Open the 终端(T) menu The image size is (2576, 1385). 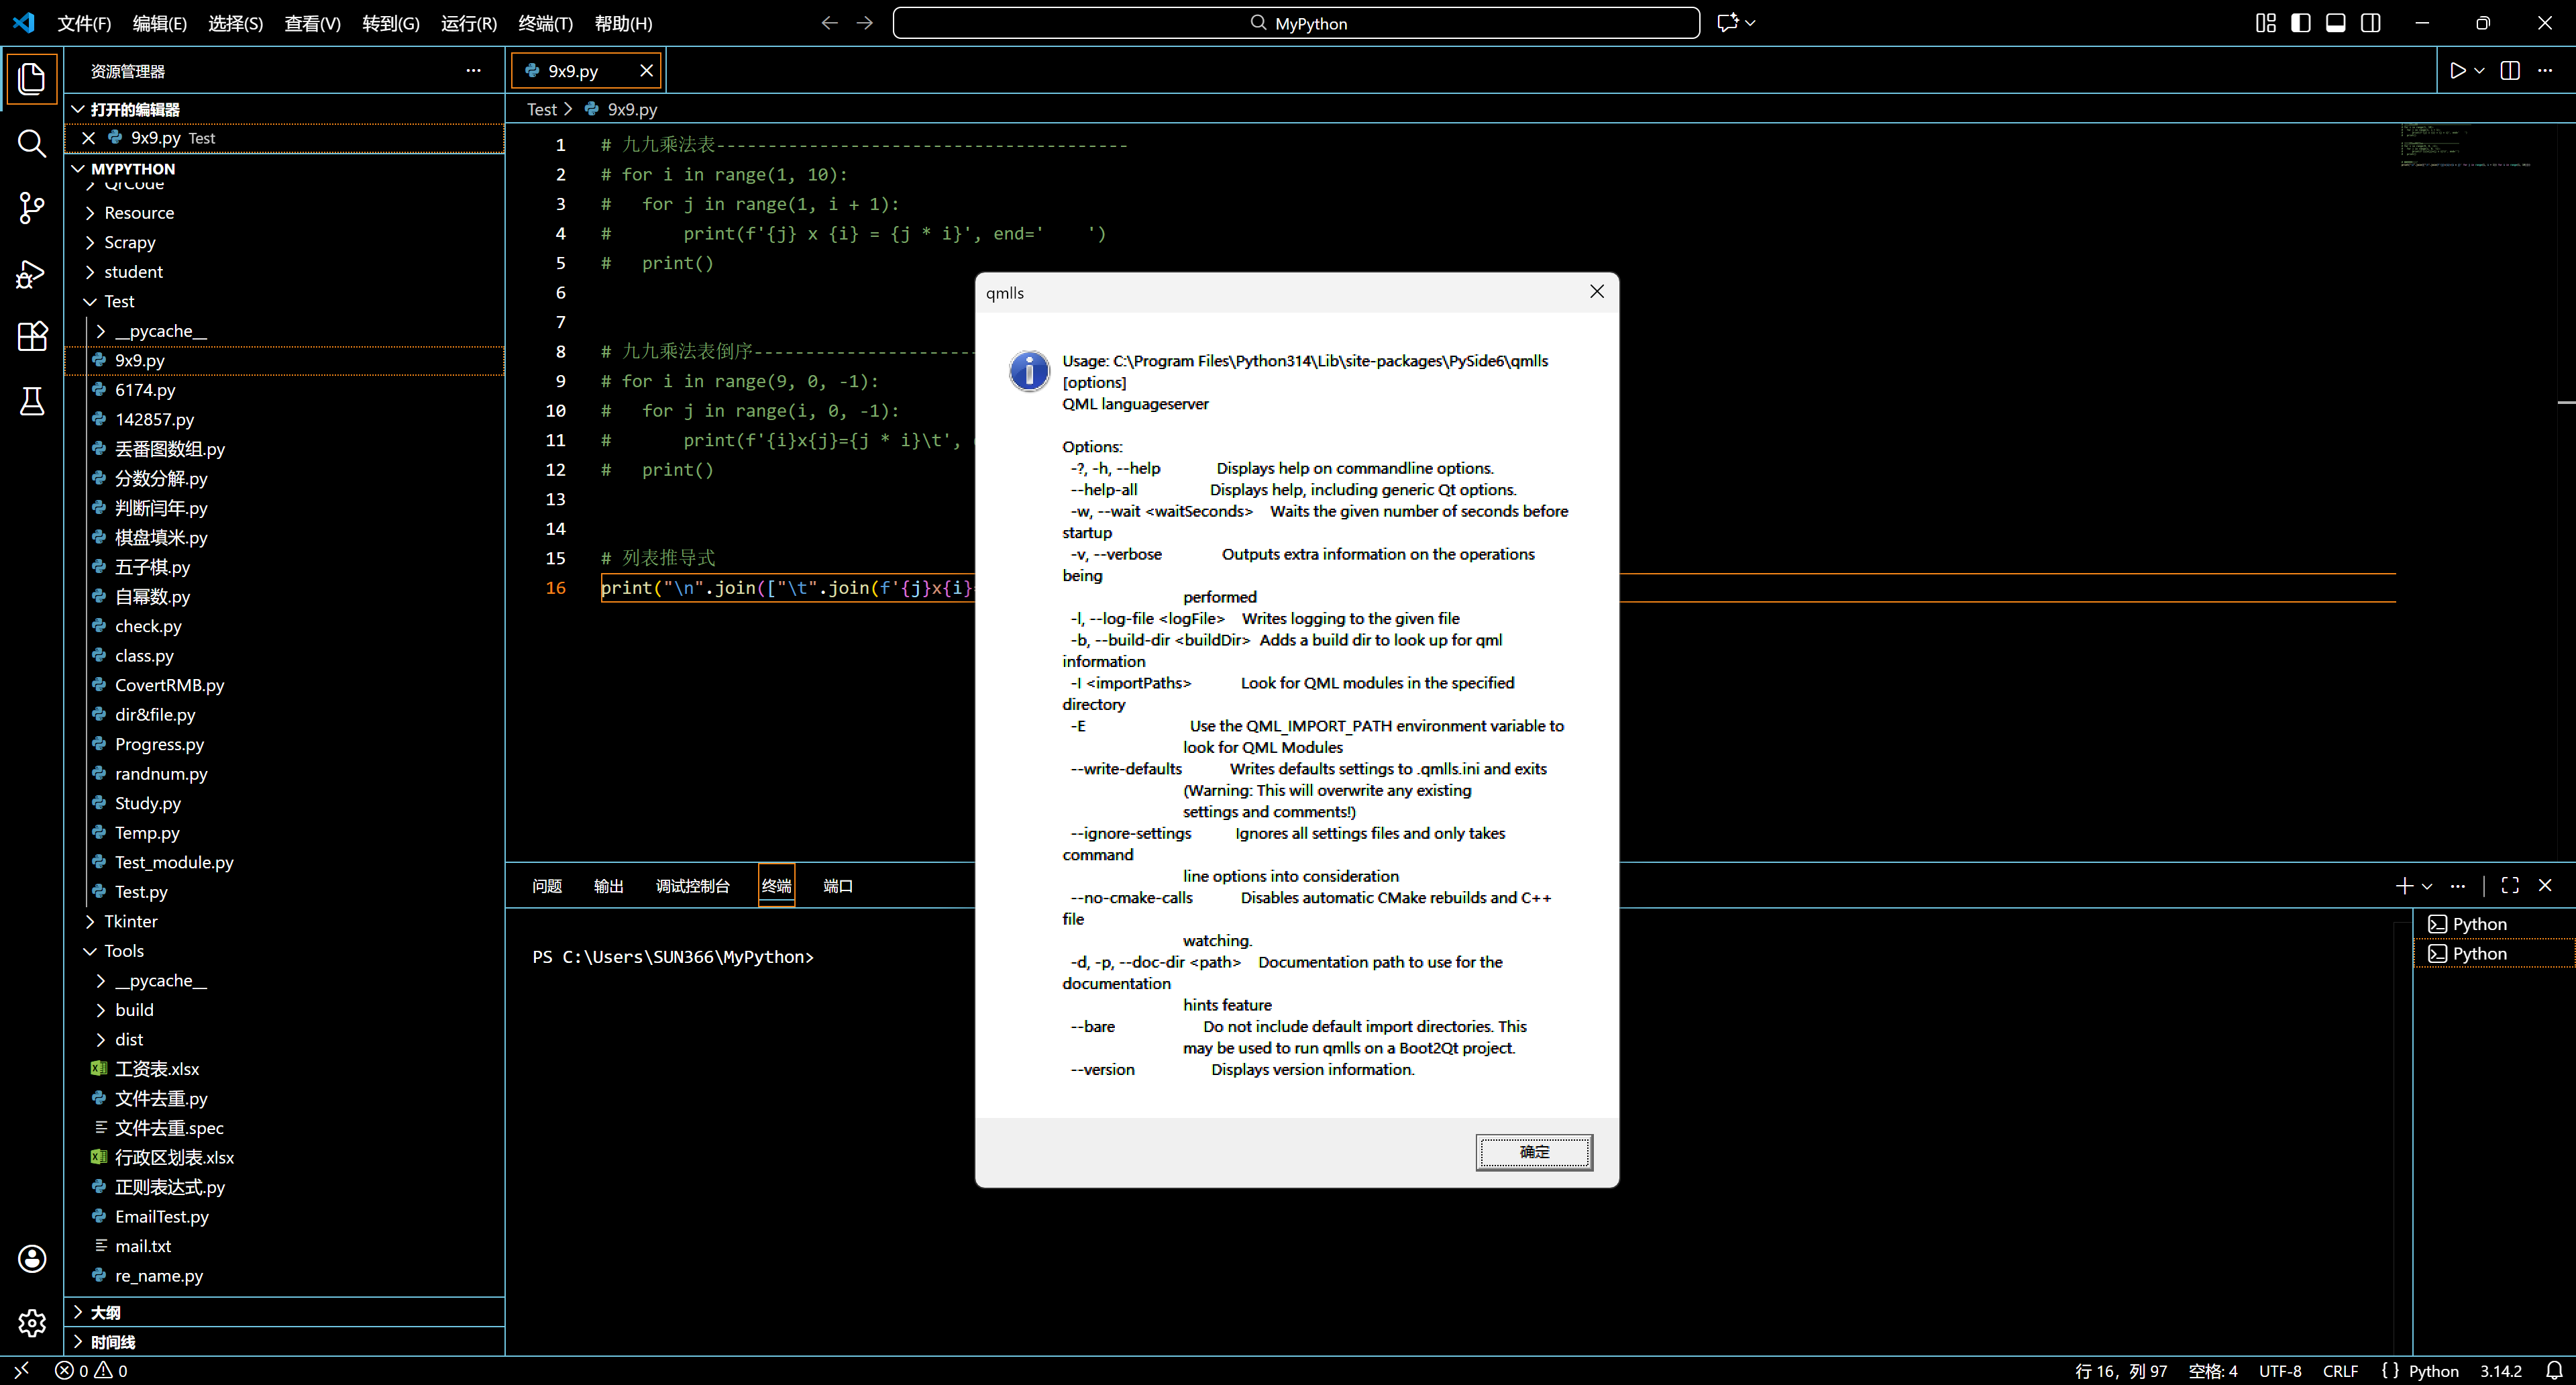[545, 23]
